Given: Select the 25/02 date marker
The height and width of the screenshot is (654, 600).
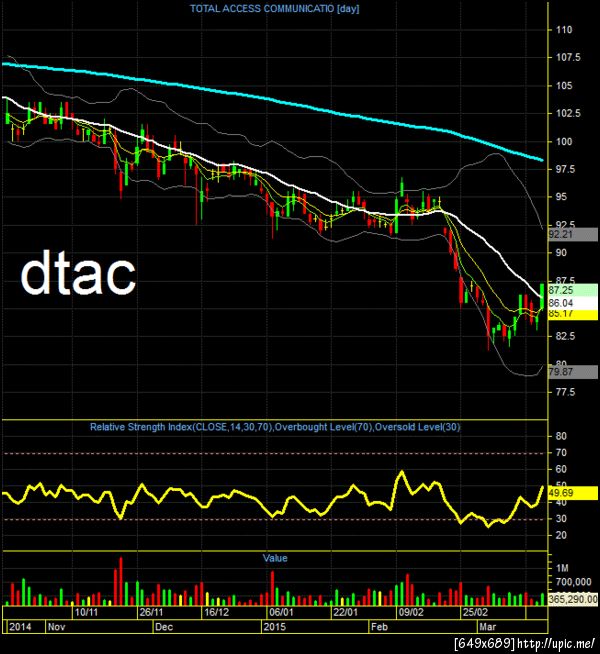Looking at the screenshot, I should 476,612.
